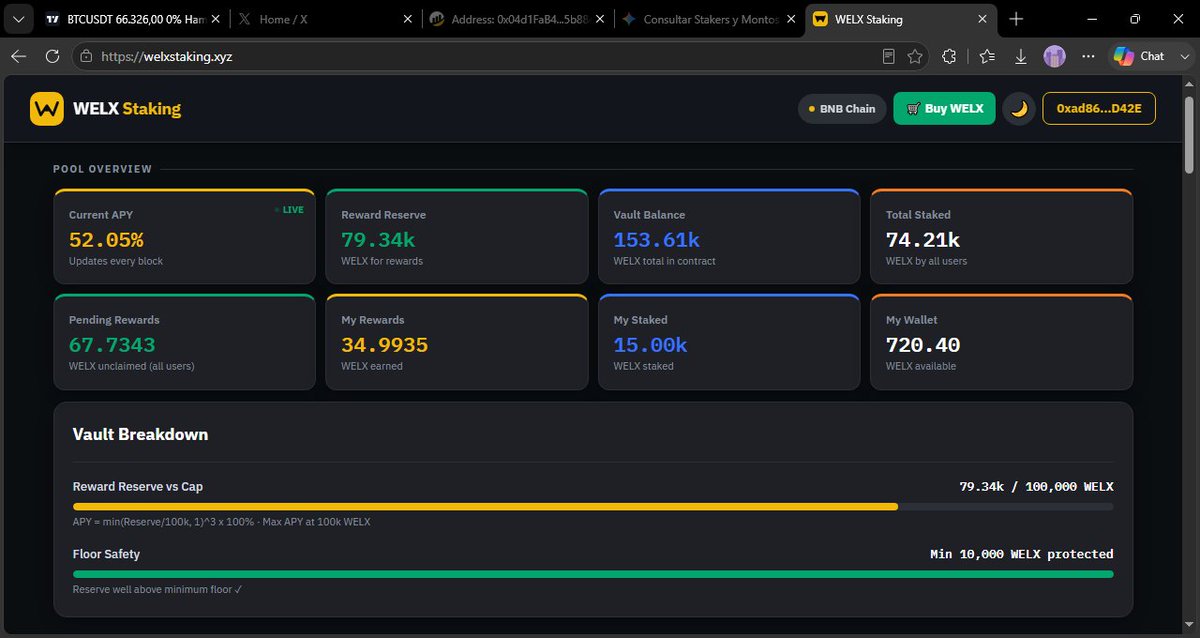Click the Vault Balance 153.61k value

click(656, 240)
